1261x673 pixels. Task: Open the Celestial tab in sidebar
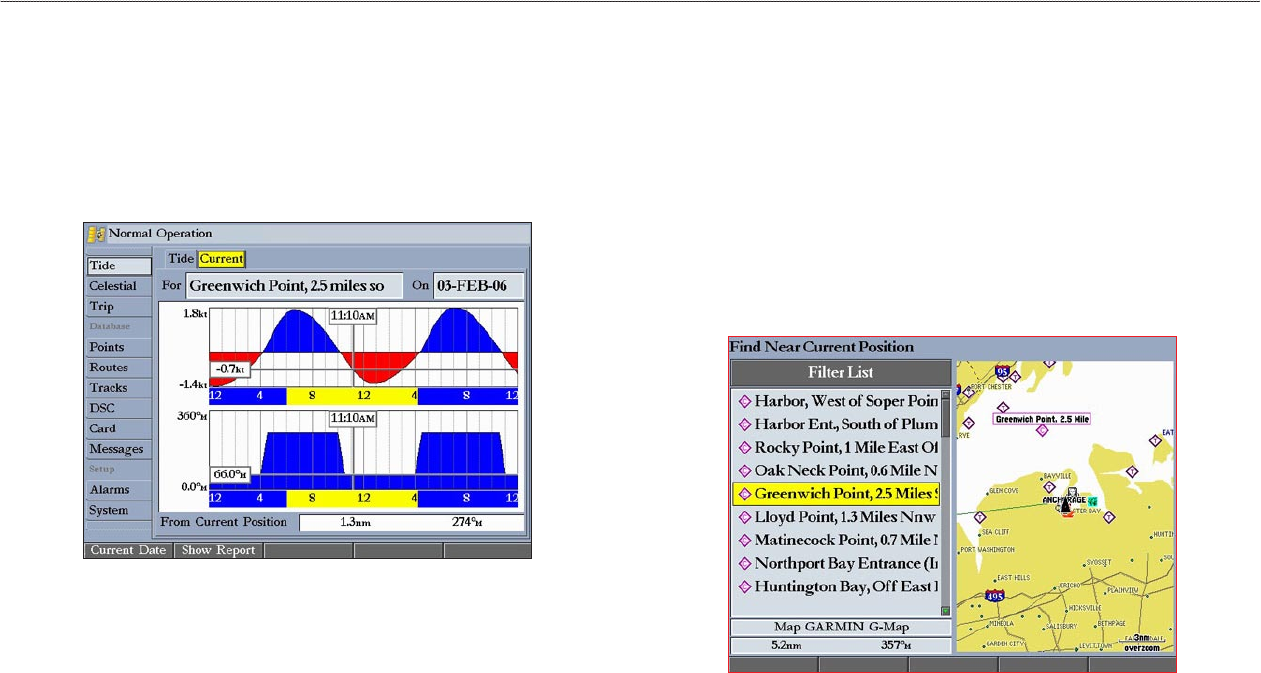pyautogui.click(x=113, y=286)
